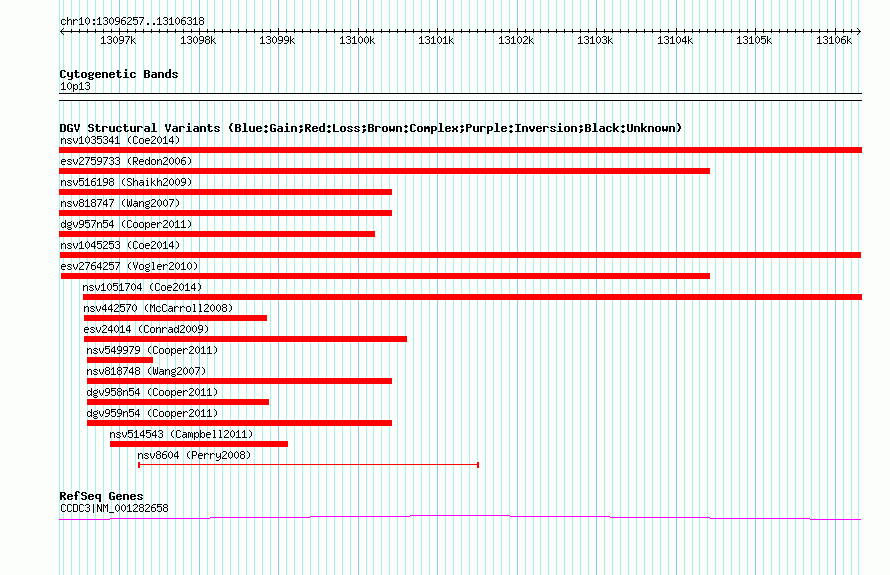Viewport: 890px width, 575px height.
Task: Click the red bar under nsv514543
Action: coord(199,444)
